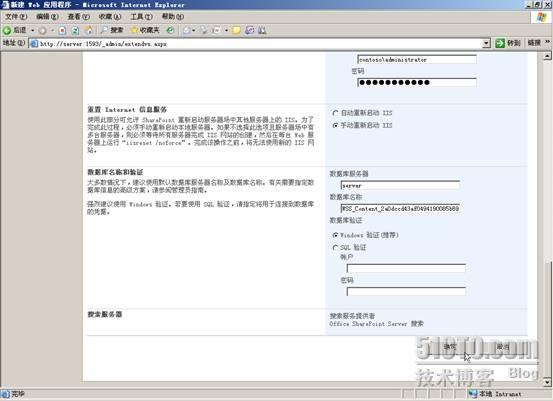
Task: Open the Edit button dropdown arrow
Action: point(226,31)
